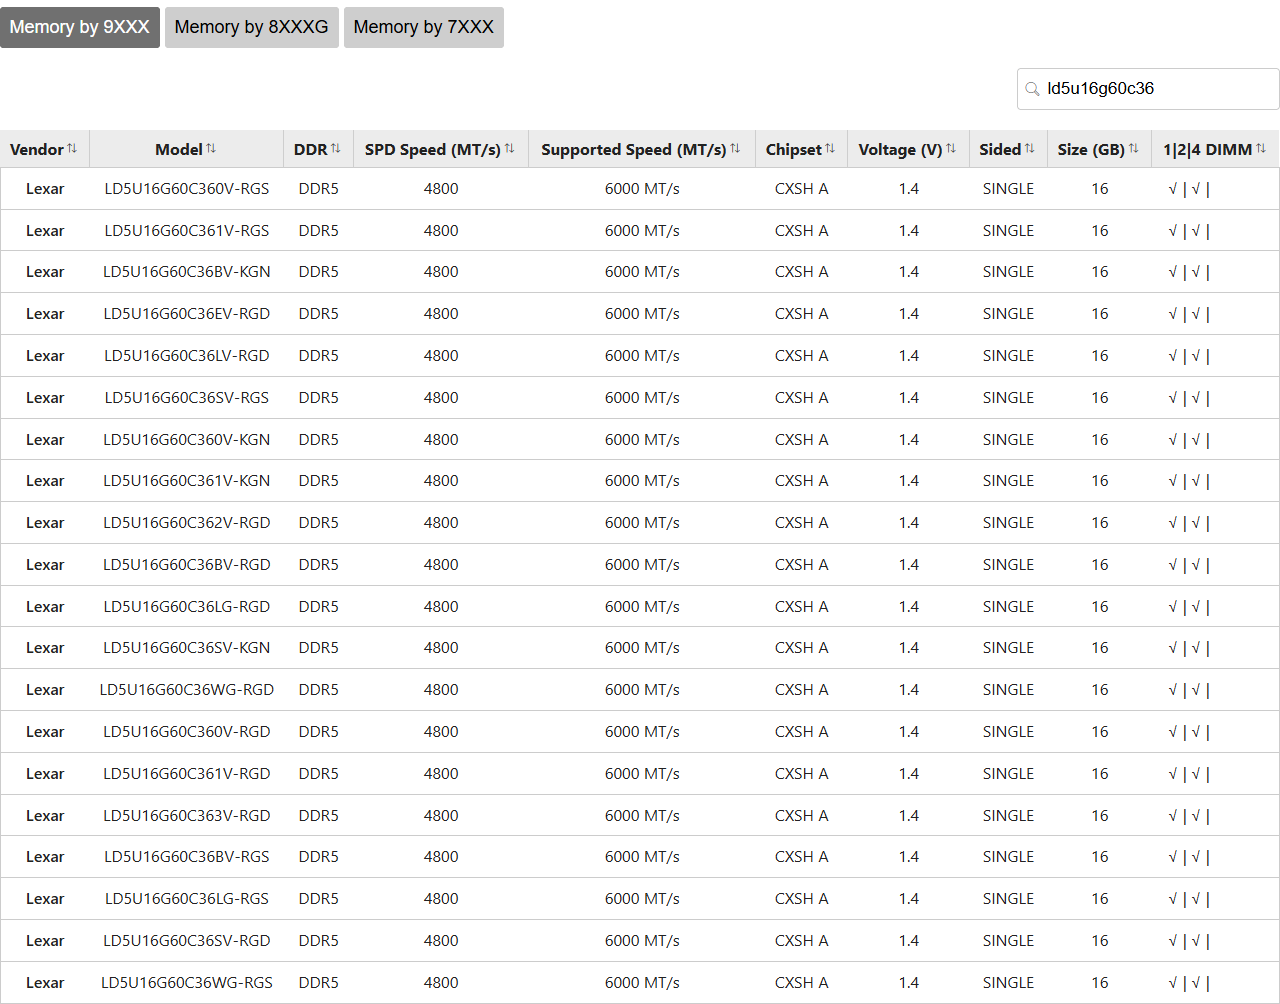Viewport: 1280px width, 1004px height.
Task: Select model LD5U16G60C36EV-RGD
Action: [x=187, y=314]
